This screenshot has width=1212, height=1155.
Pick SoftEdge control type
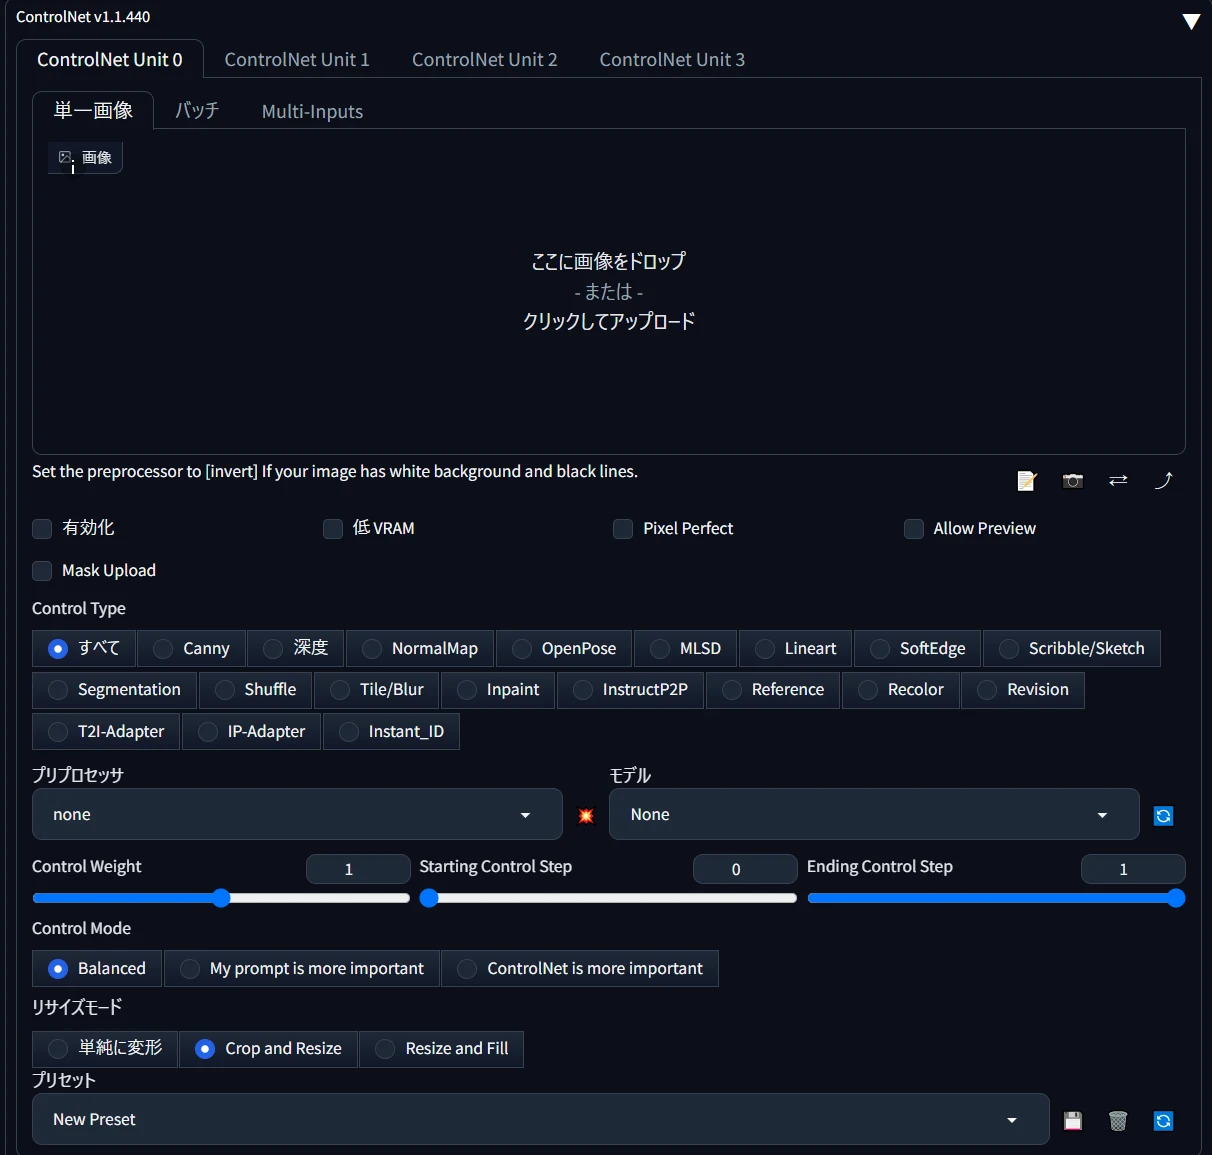pyautogui.click(x=918, y=648)
